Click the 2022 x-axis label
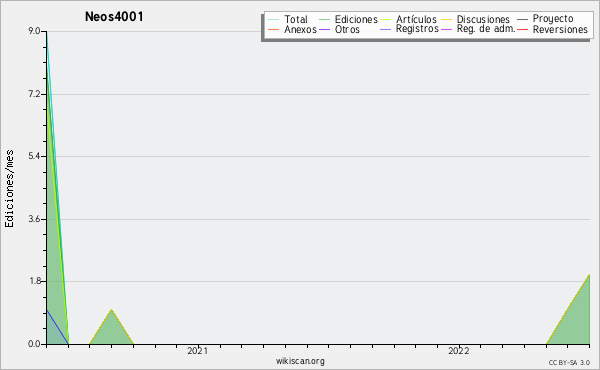Viewport: 600px width, 370px height. pos(458,351)
